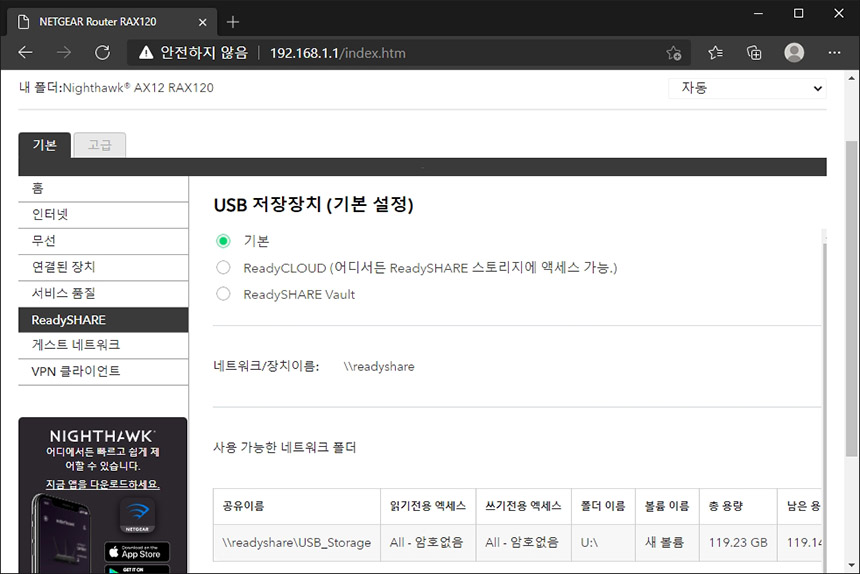Screen dimensions: 860x574
Task: Open 인터넷 in the sidebar
Action: (x=103, y=215)
